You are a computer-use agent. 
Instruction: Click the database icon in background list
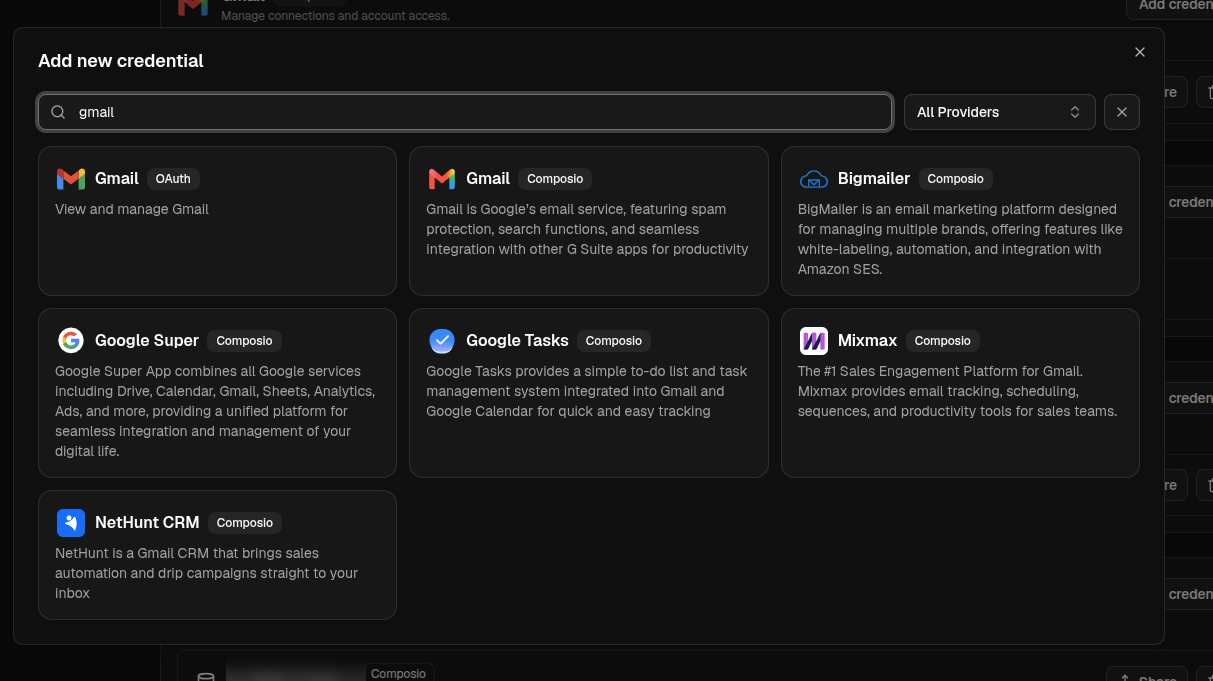[x=206, y=677]
